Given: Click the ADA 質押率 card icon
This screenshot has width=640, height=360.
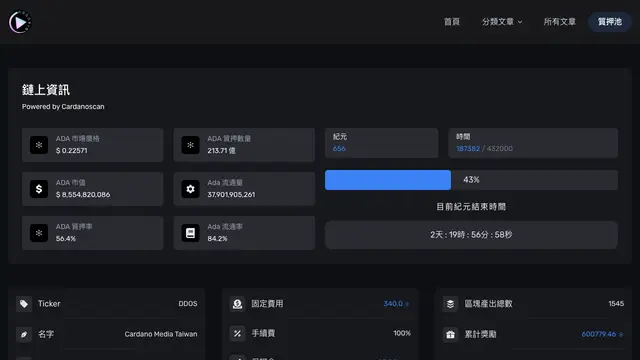Looking at the screenshot, I should [x=39, y=233].
